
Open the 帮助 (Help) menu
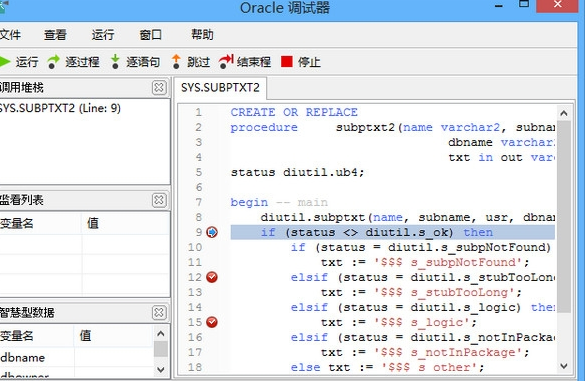[202, 35]
